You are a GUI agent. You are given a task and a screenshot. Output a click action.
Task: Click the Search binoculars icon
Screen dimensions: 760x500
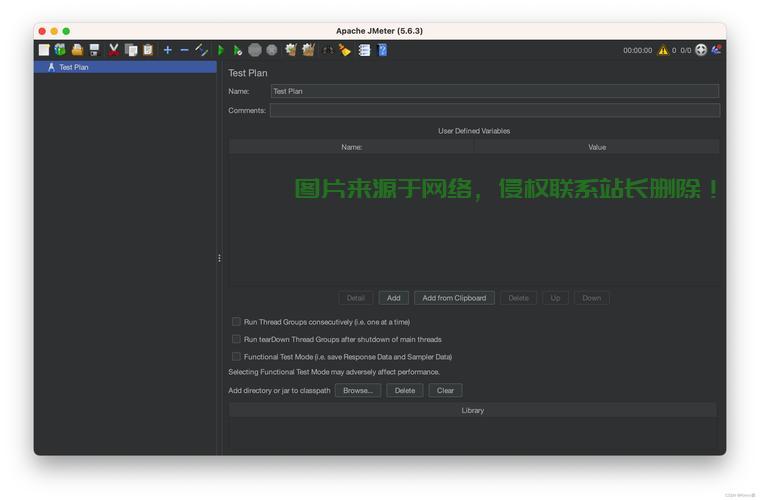pyautogui.click(x=328, y=50)
